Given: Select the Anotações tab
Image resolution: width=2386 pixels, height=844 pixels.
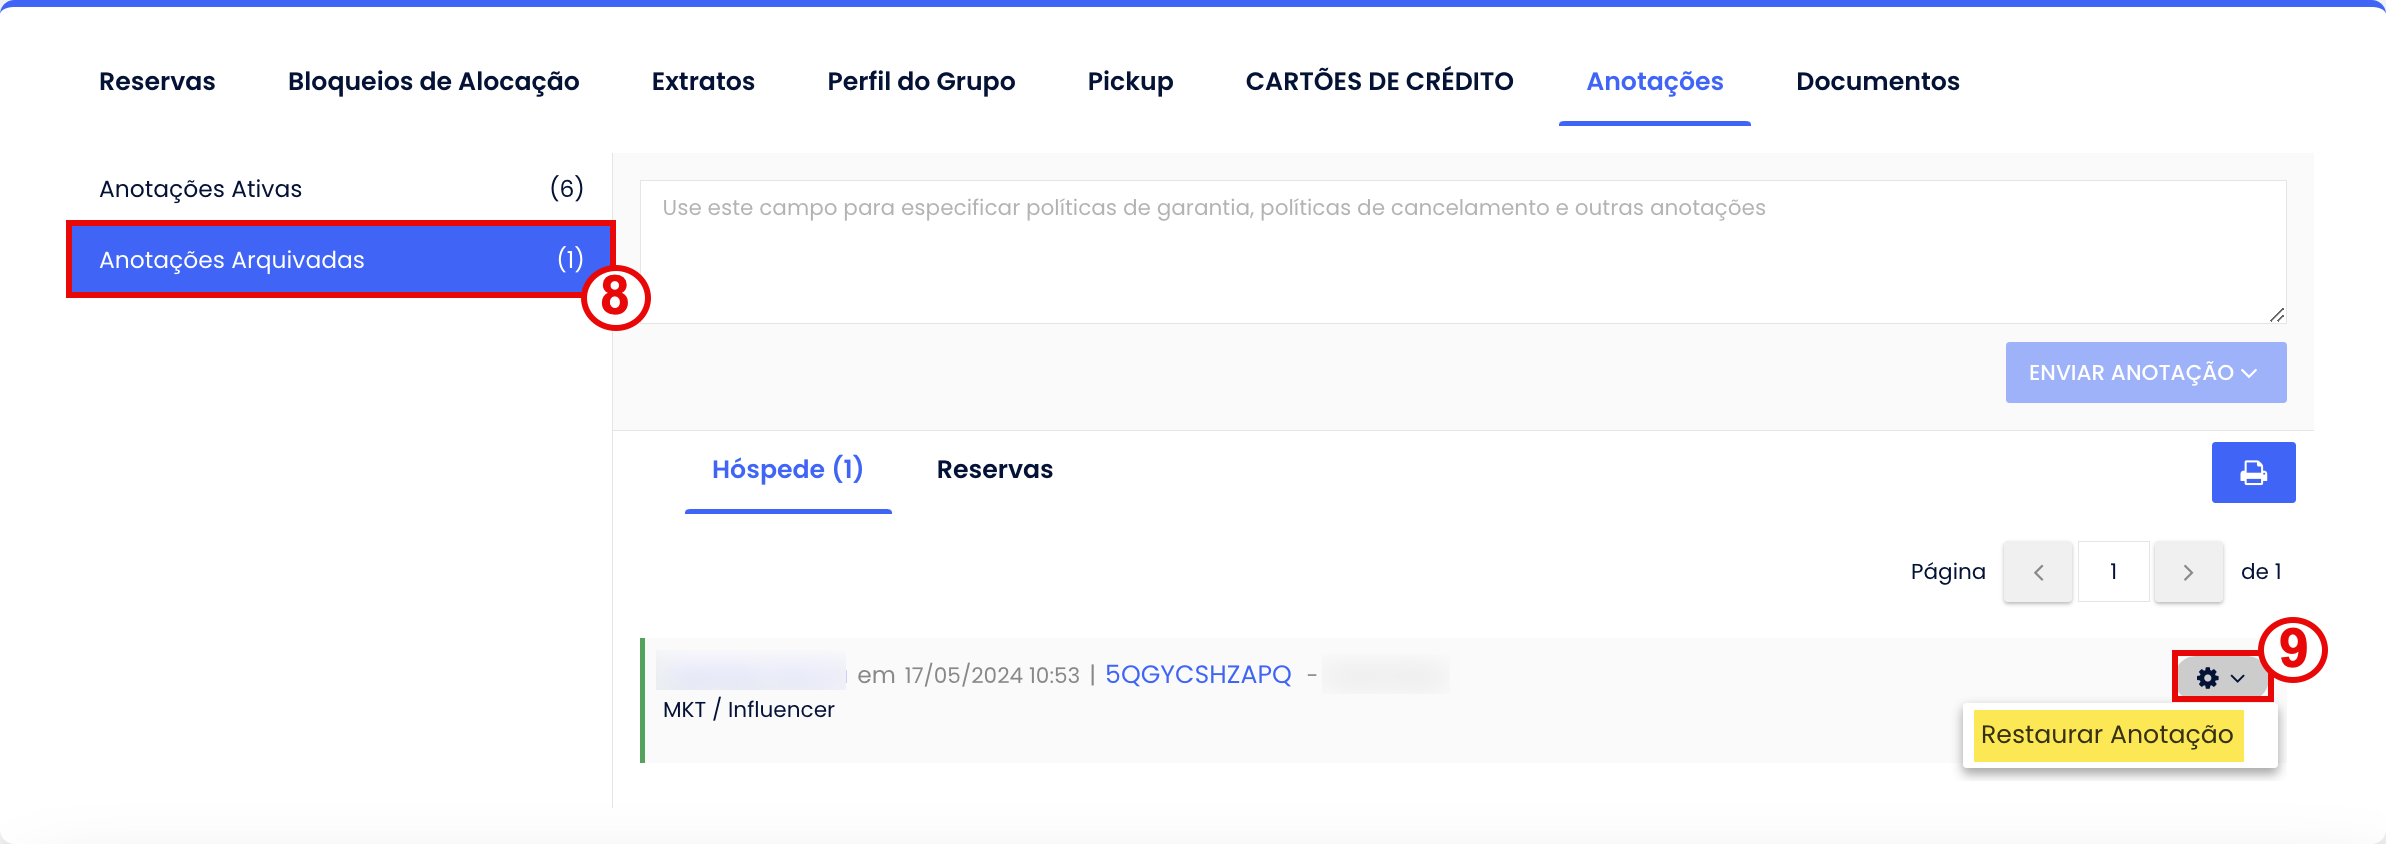Looking at the screenshot, I should pyautogui.click(x=1654, y=82).
